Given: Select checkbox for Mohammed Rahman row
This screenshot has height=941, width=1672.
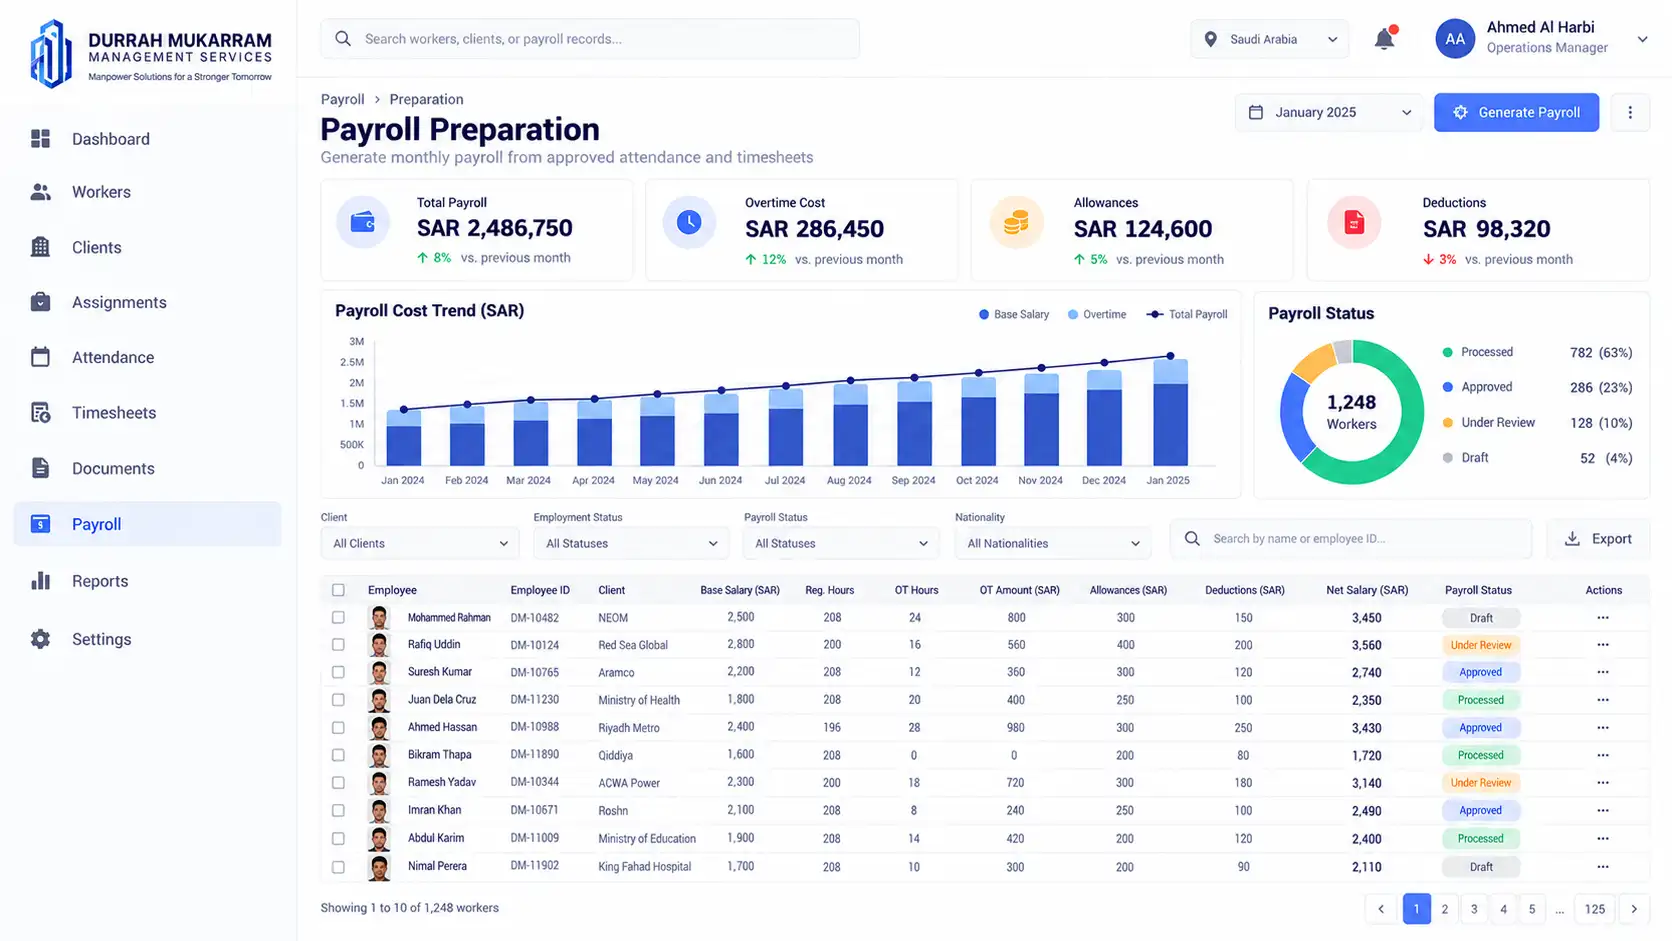Looking at the screenshot, I should (x=338, y=618).
